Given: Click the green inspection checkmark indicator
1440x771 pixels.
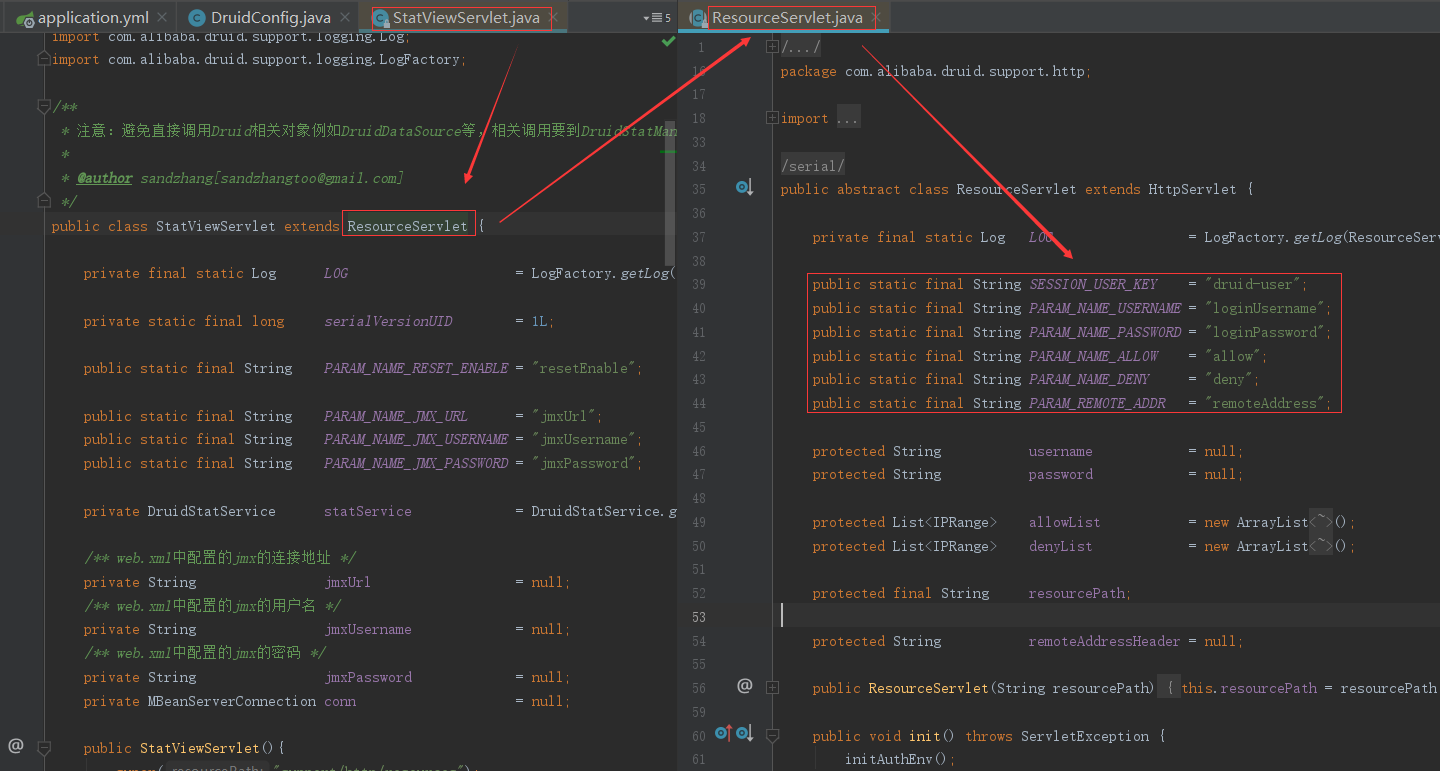Looking at the screenshot, I should (668, 42).
